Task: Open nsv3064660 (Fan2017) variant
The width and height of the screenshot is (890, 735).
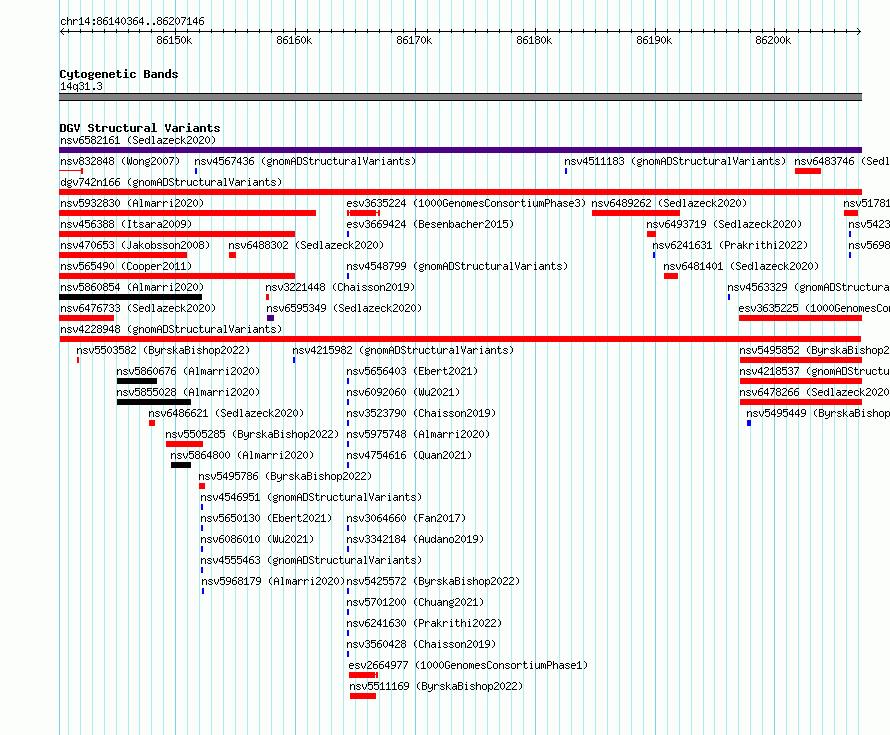Action: [406, 518]
